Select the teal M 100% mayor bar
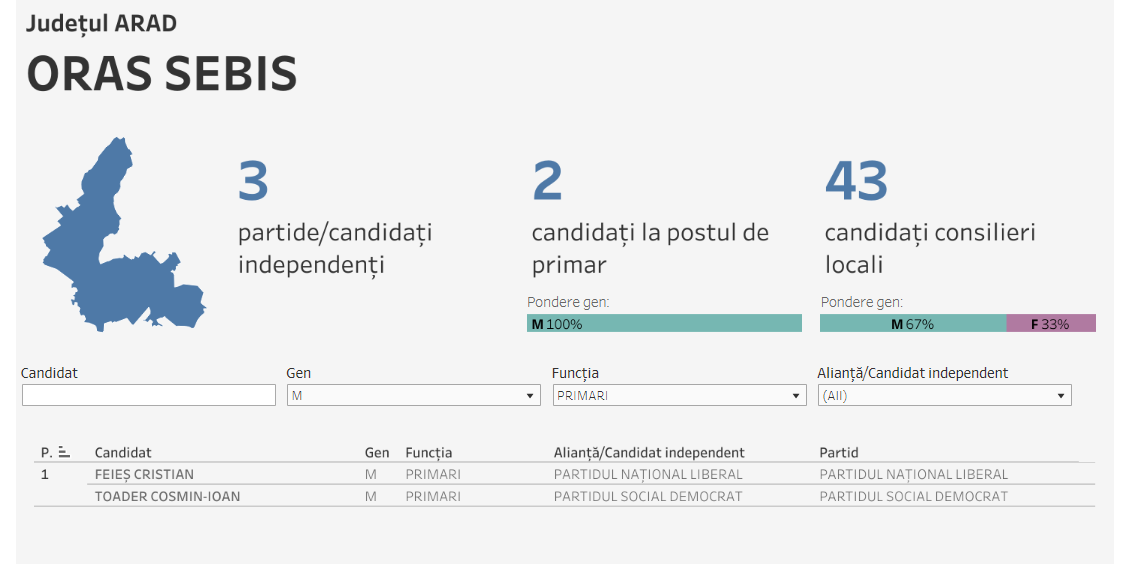Image resolution: width=1123 pixels, height=564 pixels. (x=664, y=324)
